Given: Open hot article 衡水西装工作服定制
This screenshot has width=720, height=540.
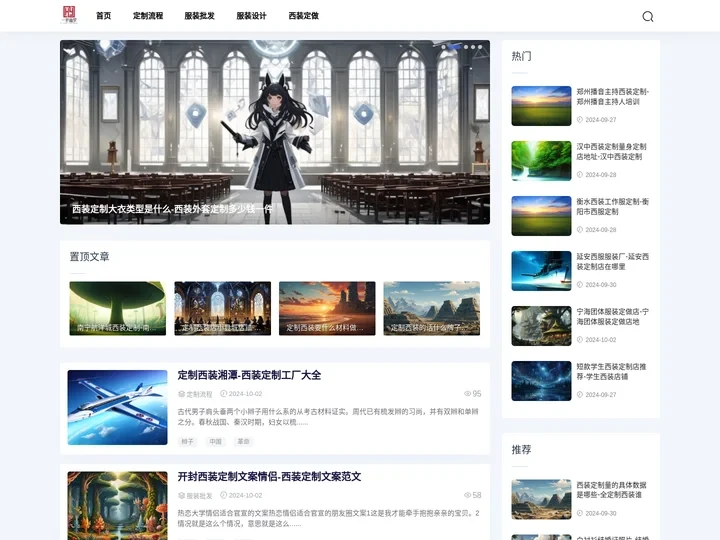Looking at the screenshot, I should (613, 207).
